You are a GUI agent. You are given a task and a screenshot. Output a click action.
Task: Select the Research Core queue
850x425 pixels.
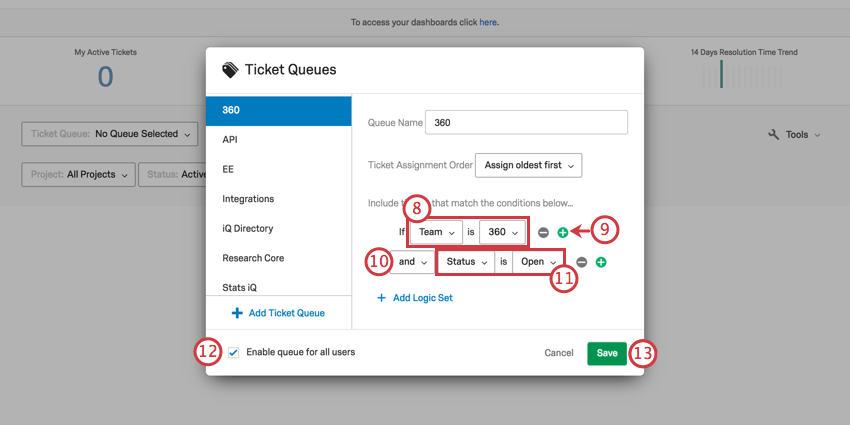point(253,258)
